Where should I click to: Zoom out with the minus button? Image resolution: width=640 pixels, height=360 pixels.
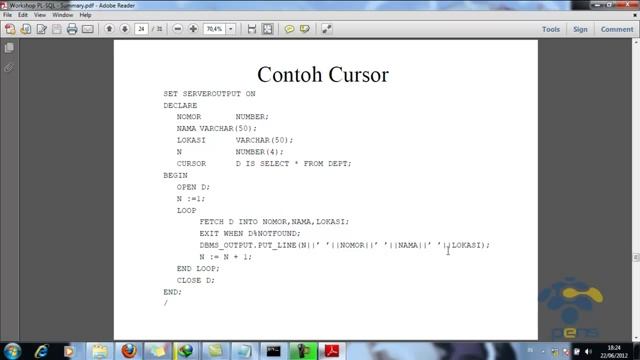[x=177, y=29]
